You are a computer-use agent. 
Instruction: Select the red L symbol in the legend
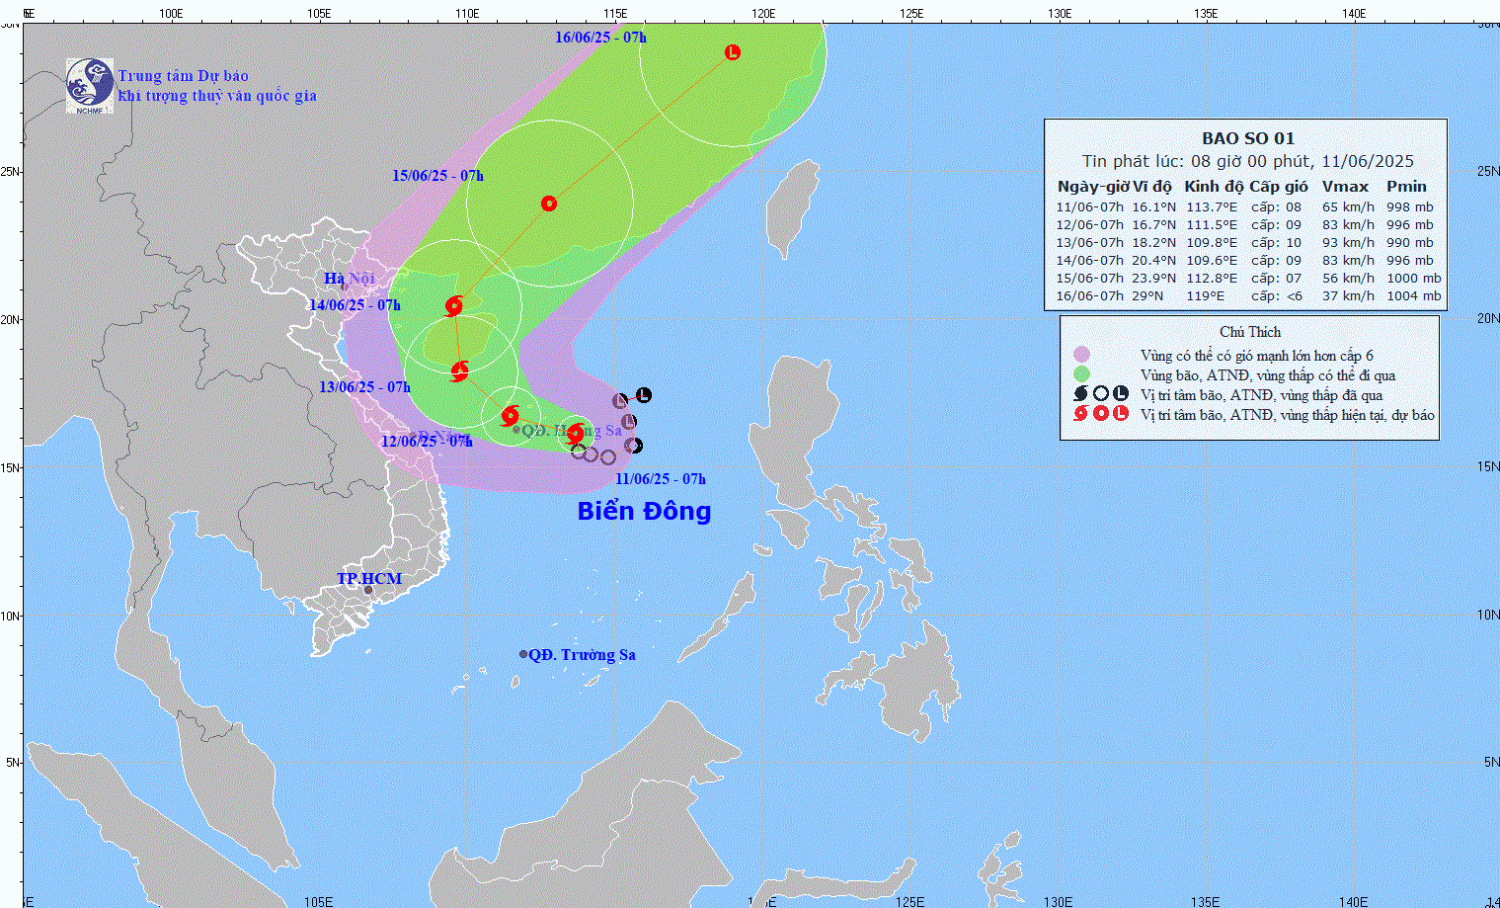[1121, 414]
